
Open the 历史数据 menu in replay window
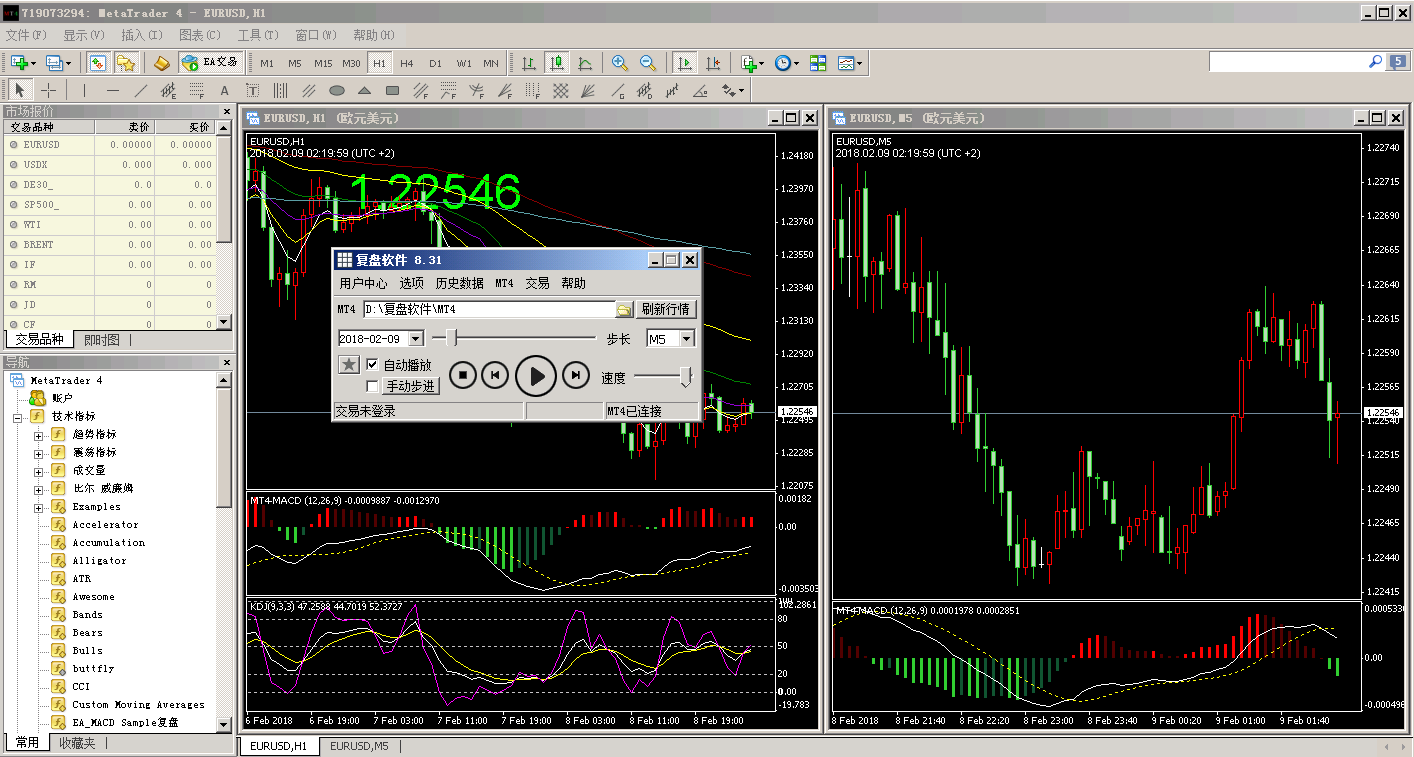(x=459, y=283)
